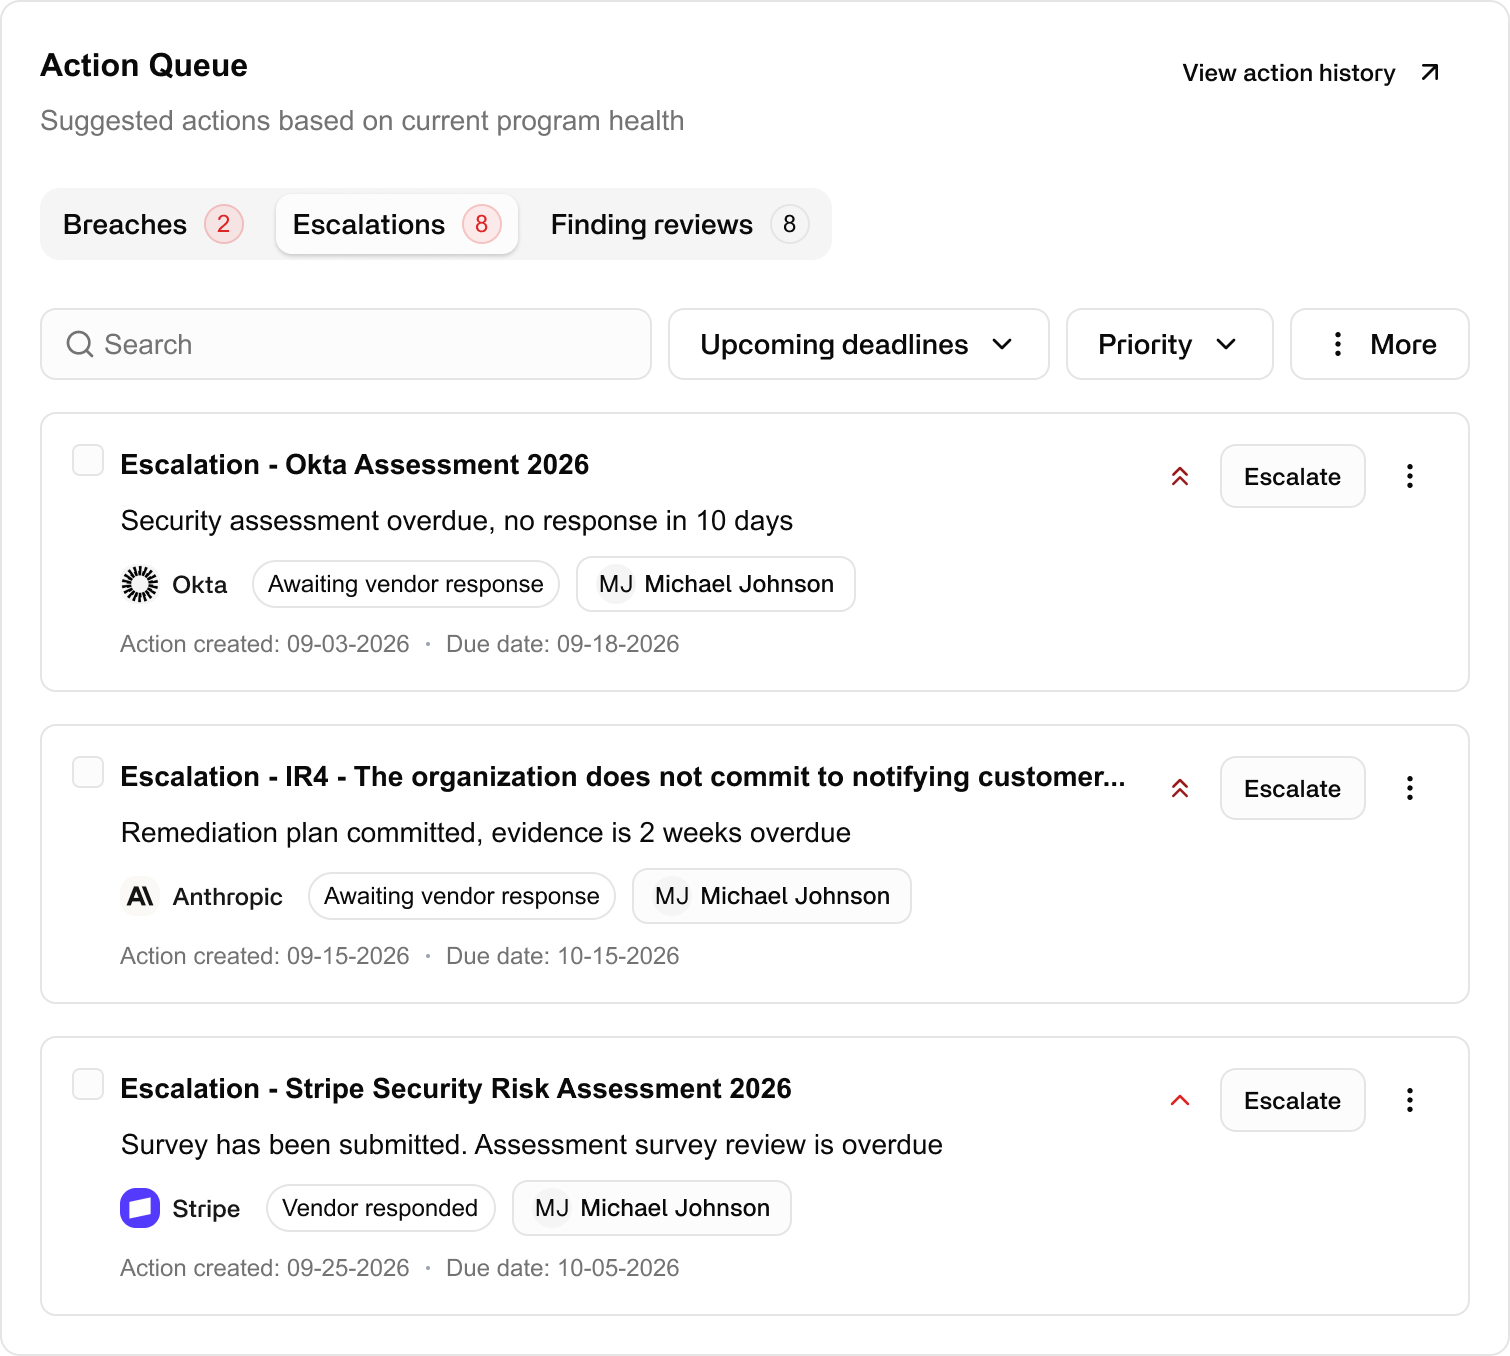Image resolution: width=1510 pixels, height=1356 pixels.
Task: Click the Action created: 09-15-2026 text
Action: (265, 956)
